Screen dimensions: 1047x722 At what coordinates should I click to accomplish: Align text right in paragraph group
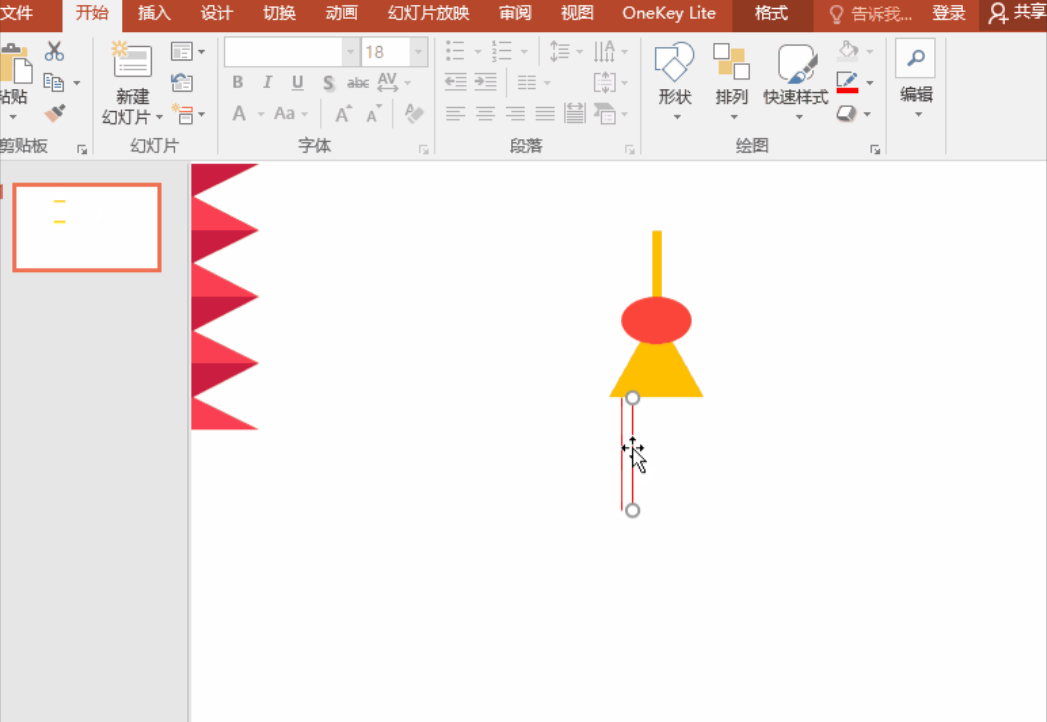point(515,114)
